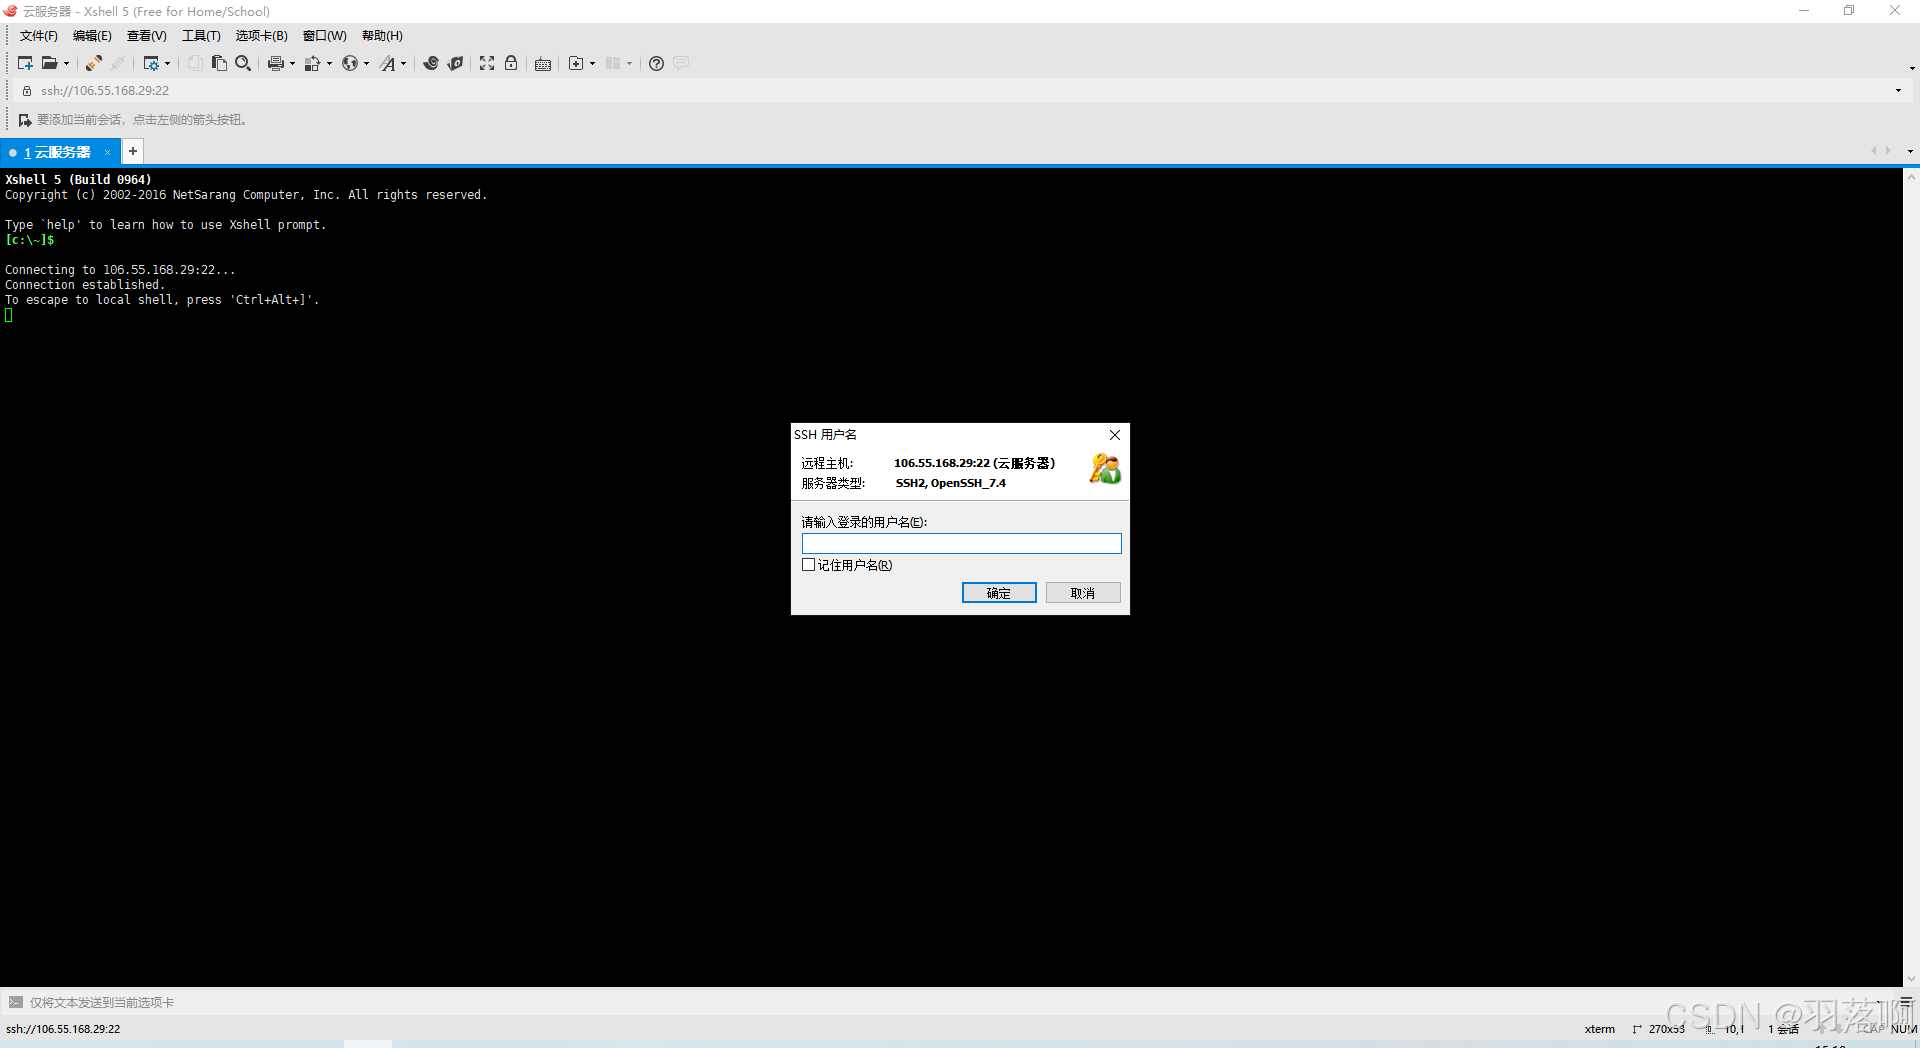Expand the Print dropdown arrow
This screenshot has height=1048, width=1920.
point(292,64)
